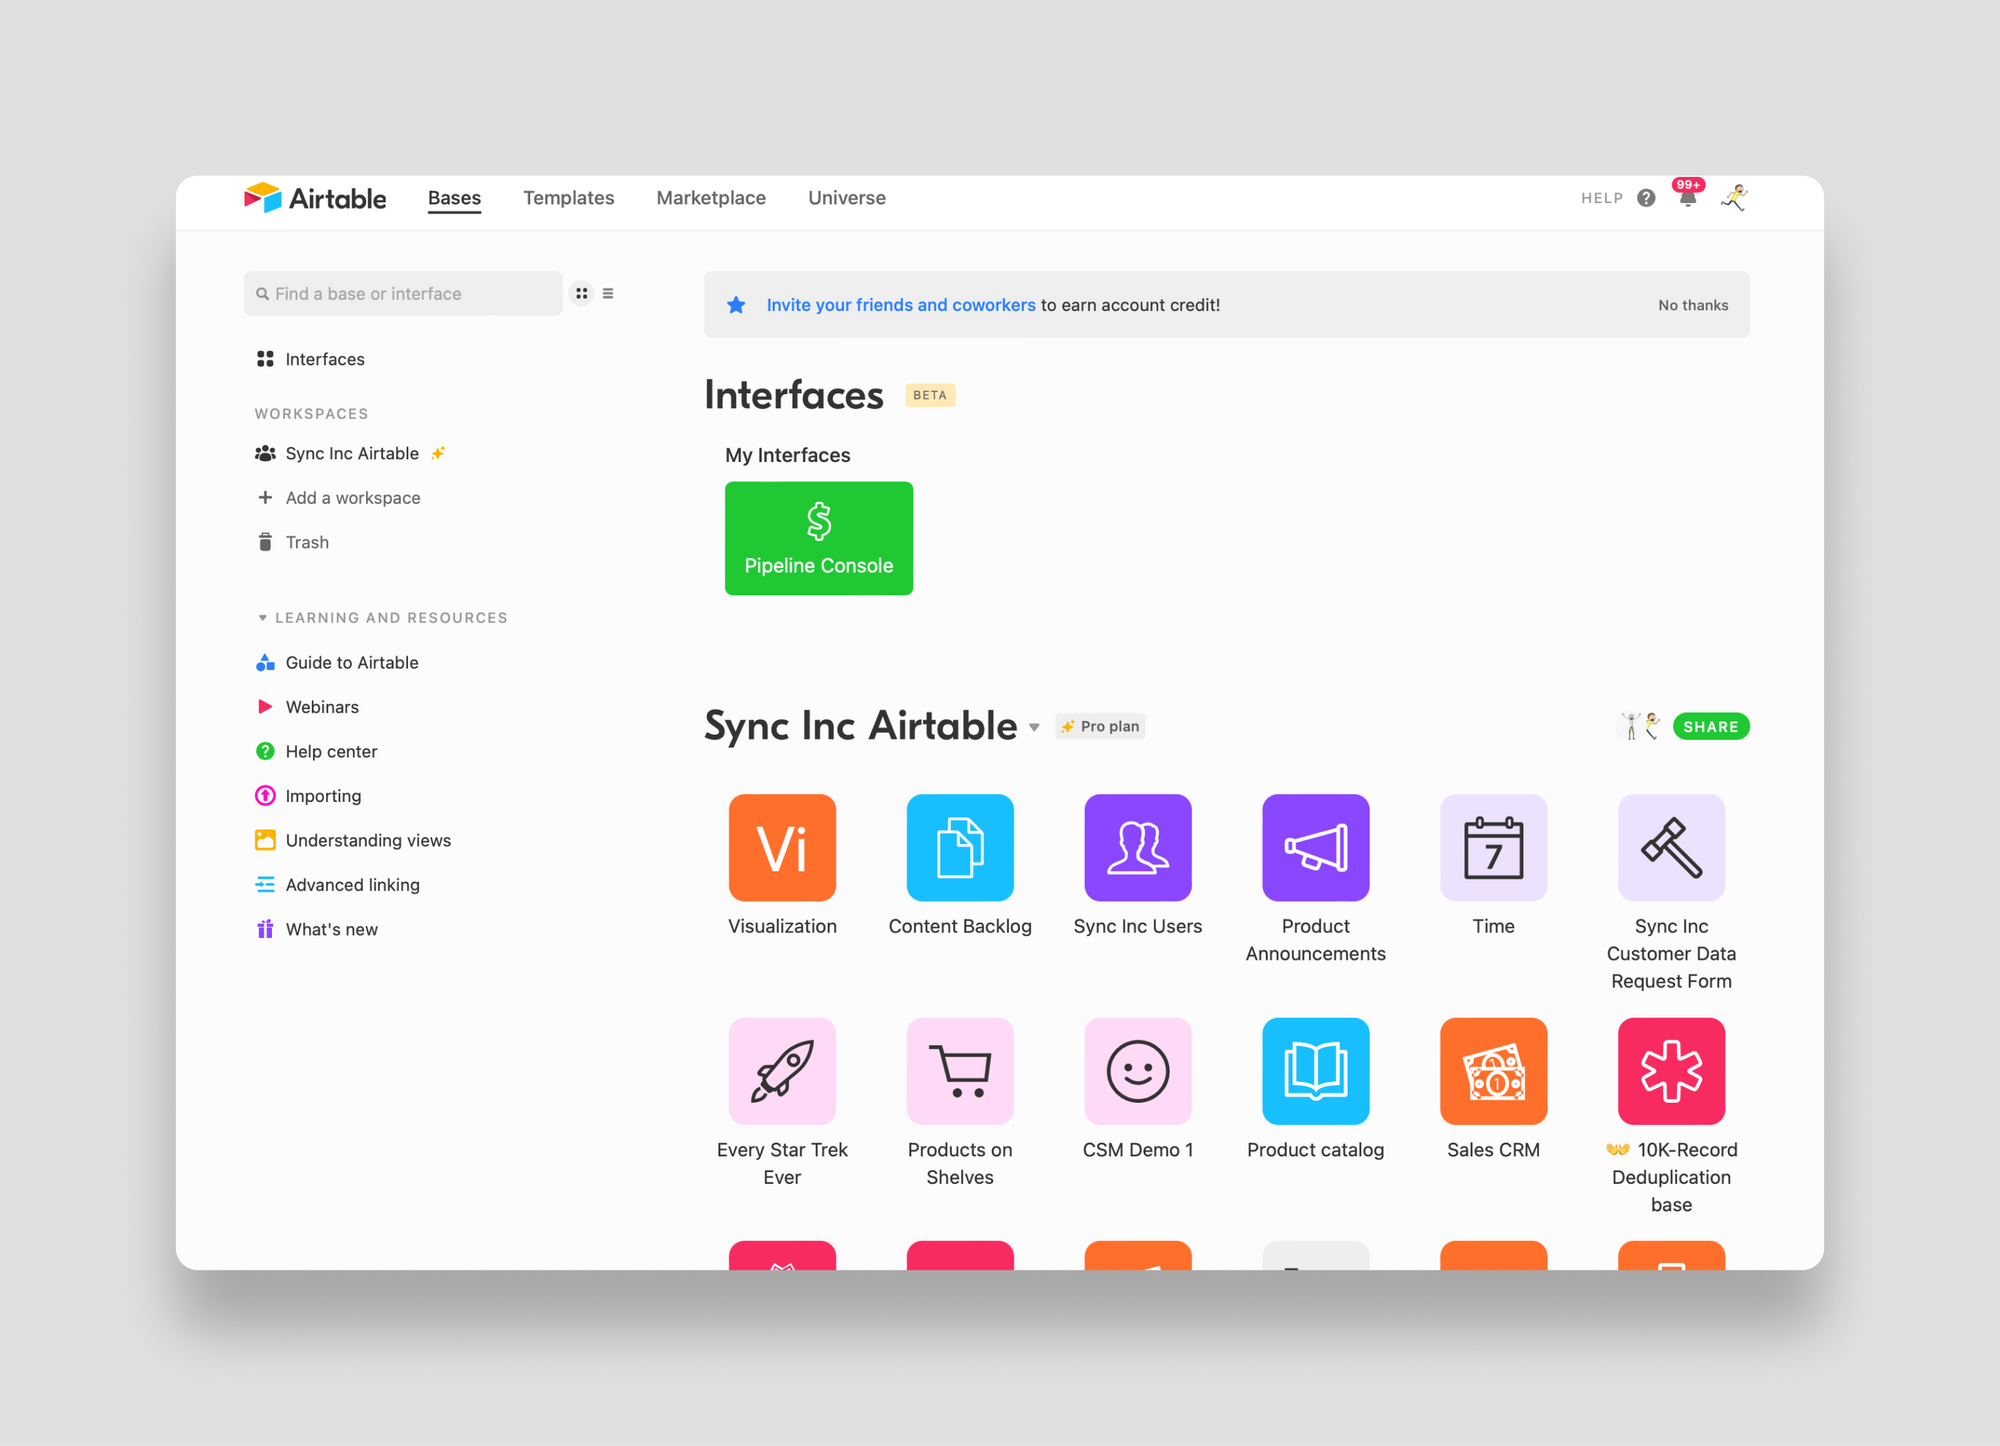Click the Share button for workspace
This screenshot has height=1446, width=2000.
pos(1710,725)
